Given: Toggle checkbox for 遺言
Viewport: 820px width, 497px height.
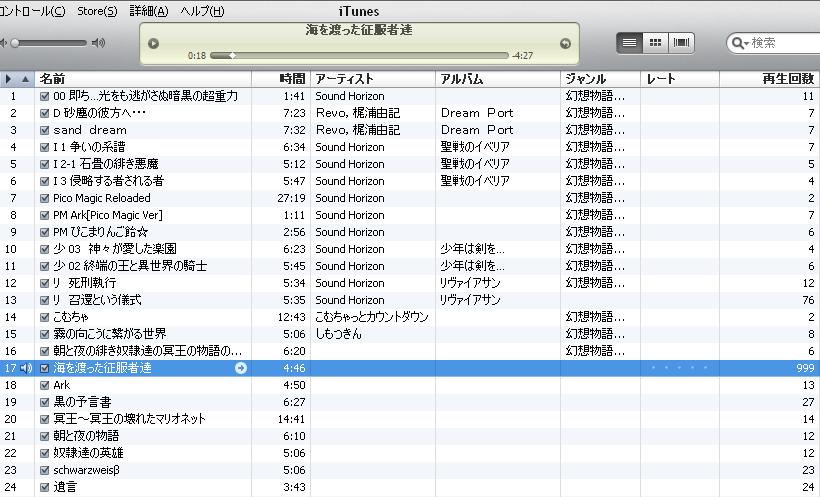Looking at the screenshot, I should [44, 487].
